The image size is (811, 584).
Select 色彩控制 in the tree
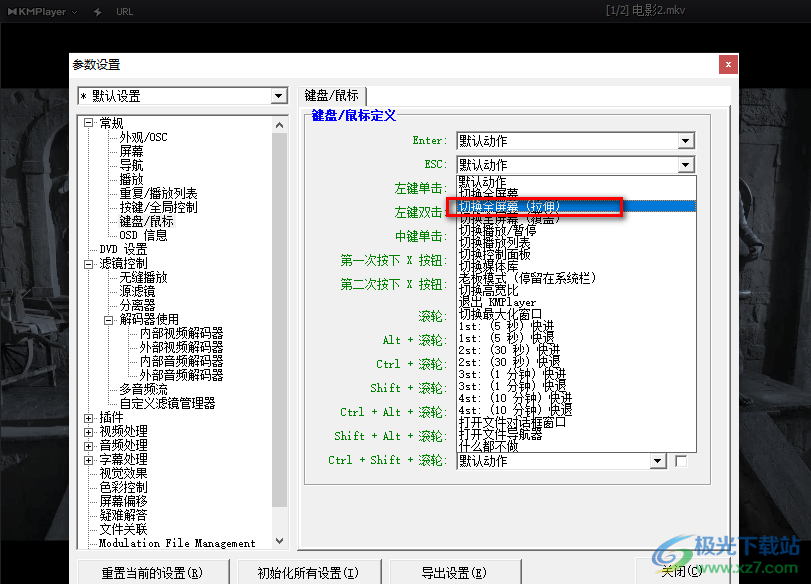[123, 487]
